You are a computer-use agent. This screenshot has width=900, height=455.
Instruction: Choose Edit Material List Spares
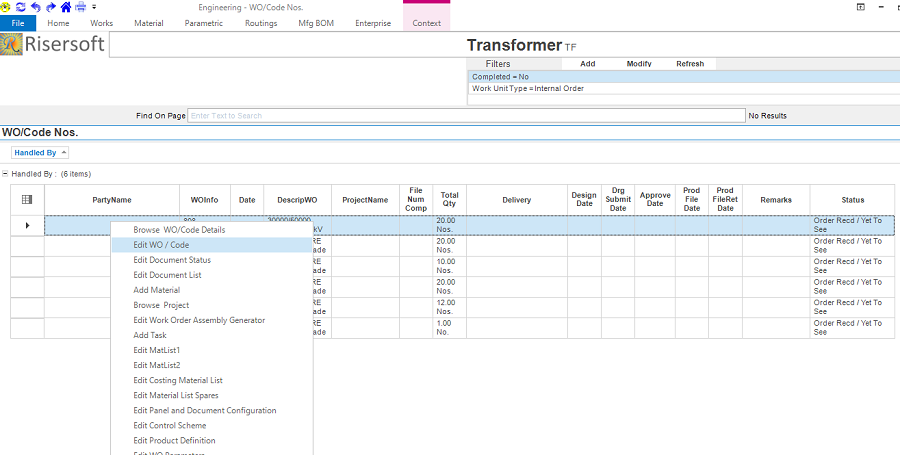pyautogui.click(x=212, y=395)
